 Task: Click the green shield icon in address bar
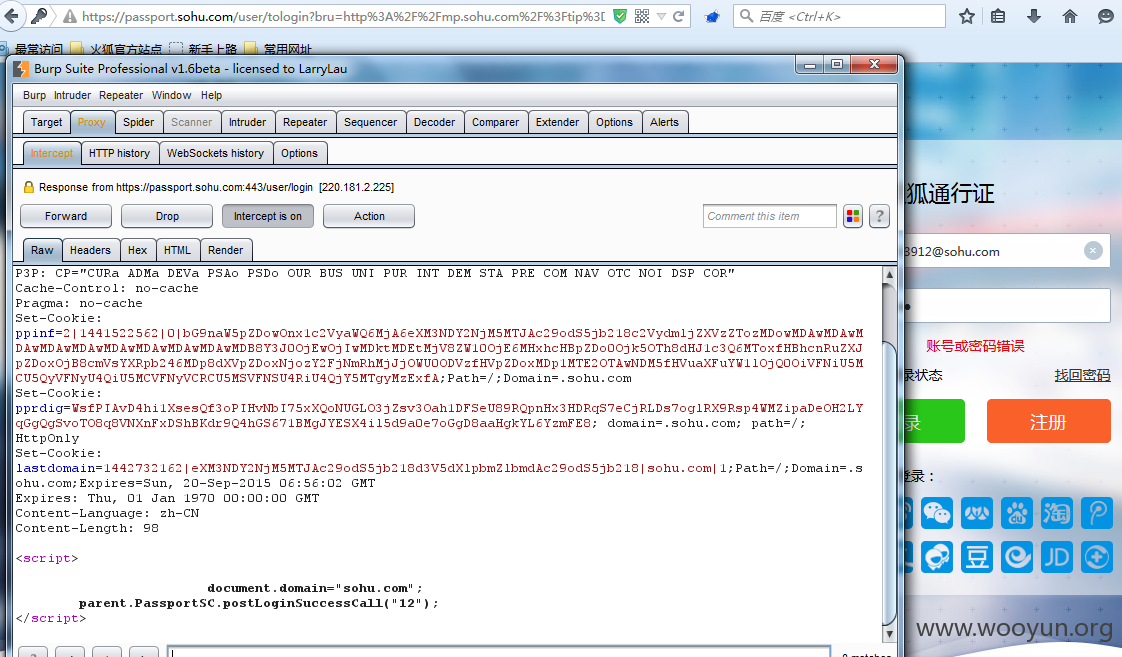(x=620, y=16)
